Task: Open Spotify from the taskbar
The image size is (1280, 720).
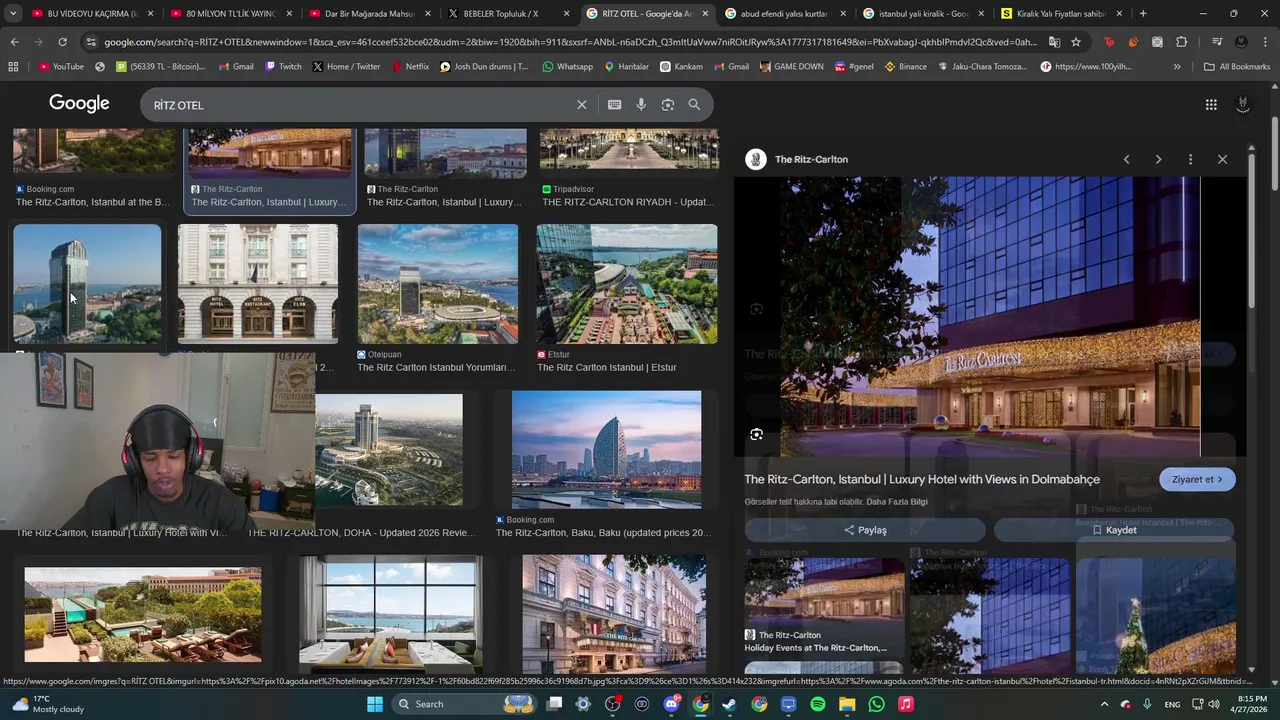Action: (818, 704)
